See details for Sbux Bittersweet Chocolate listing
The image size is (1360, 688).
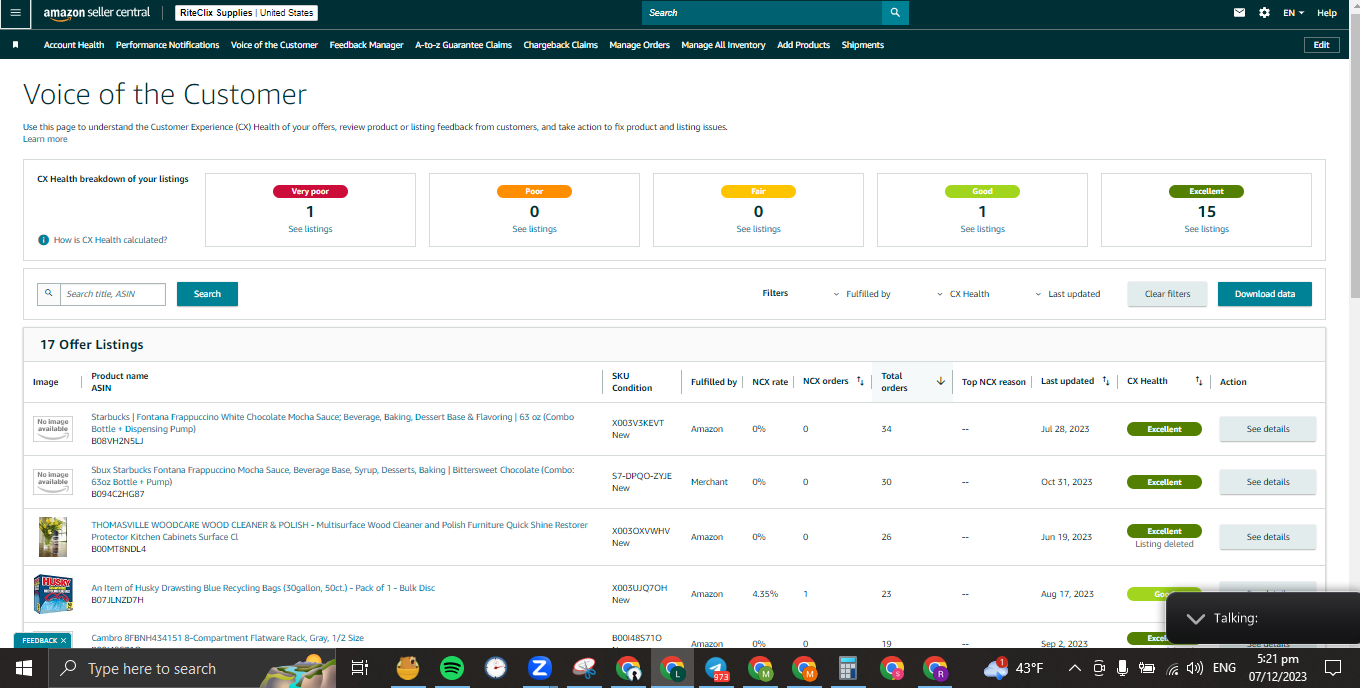click(1268, 482)
